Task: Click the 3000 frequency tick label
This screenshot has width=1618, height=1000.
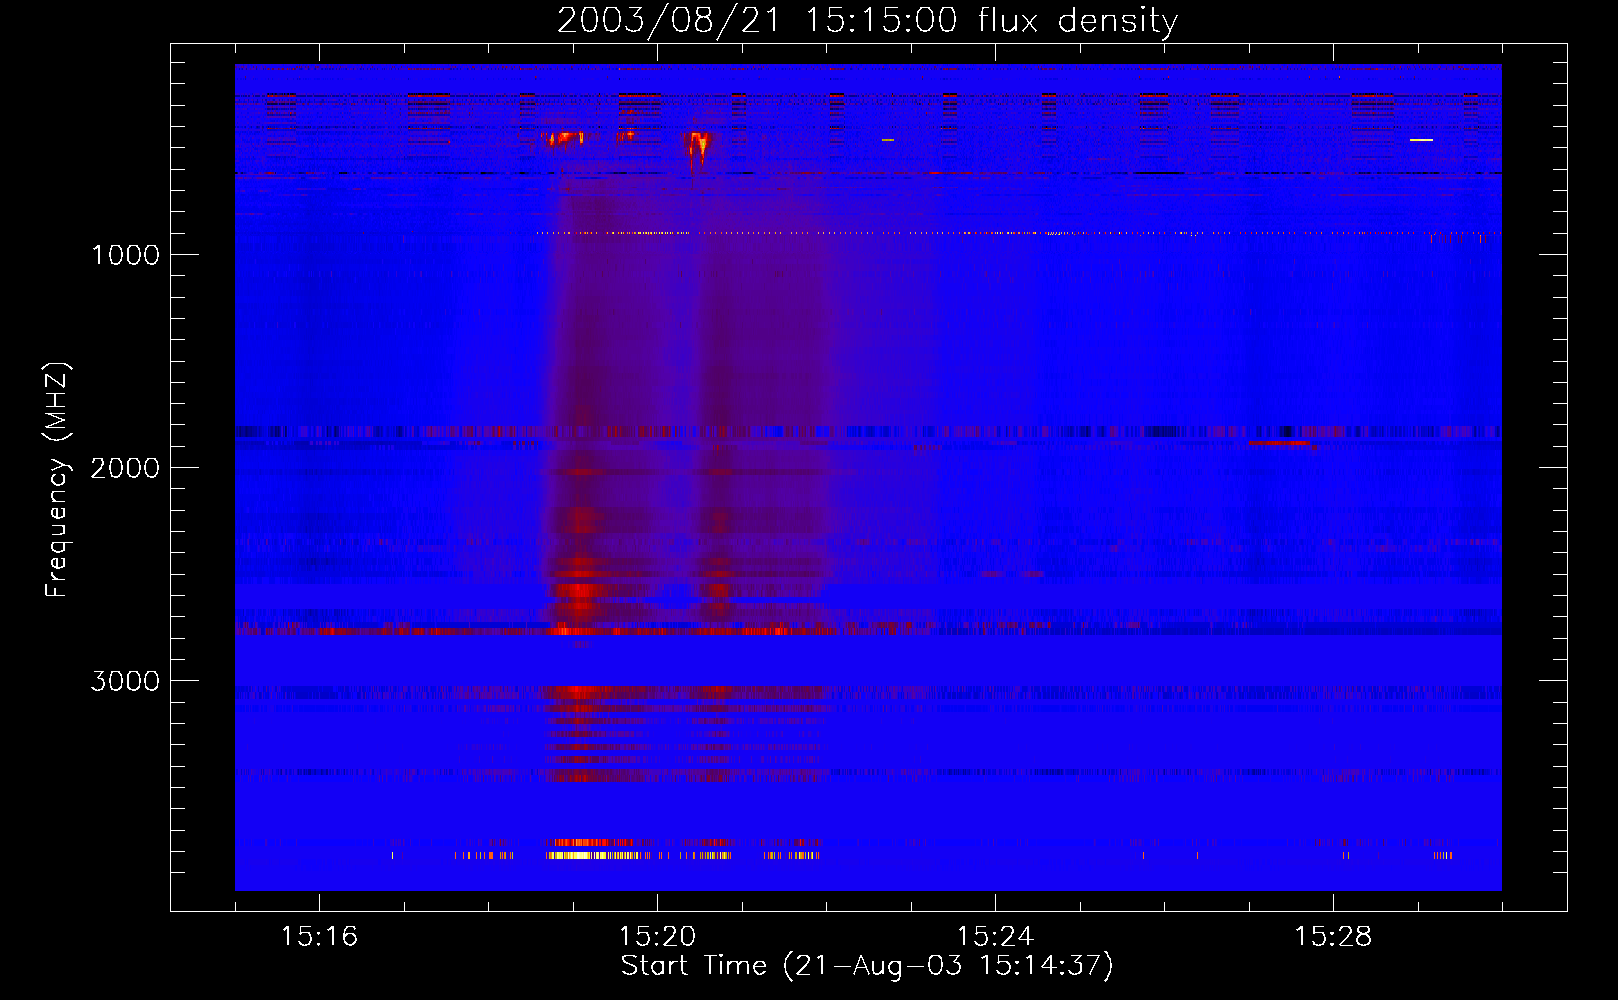Action: (125, 681)
